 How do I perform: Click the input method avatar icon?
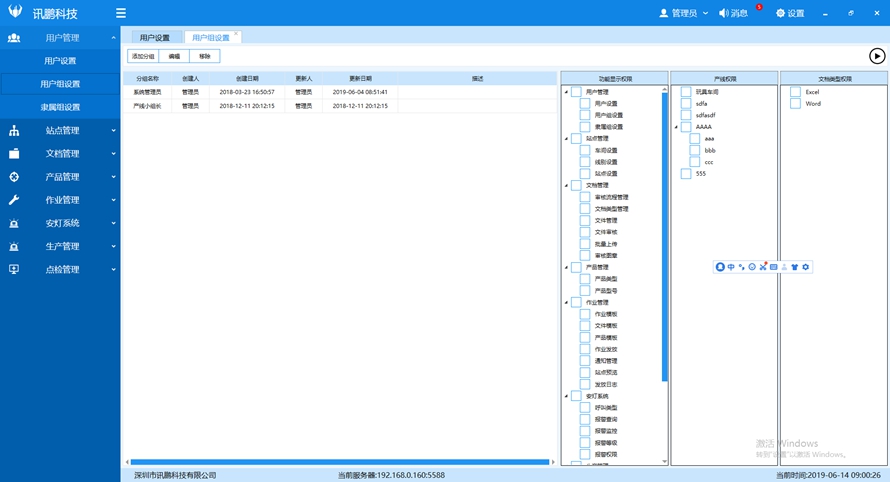click(720, 267)
